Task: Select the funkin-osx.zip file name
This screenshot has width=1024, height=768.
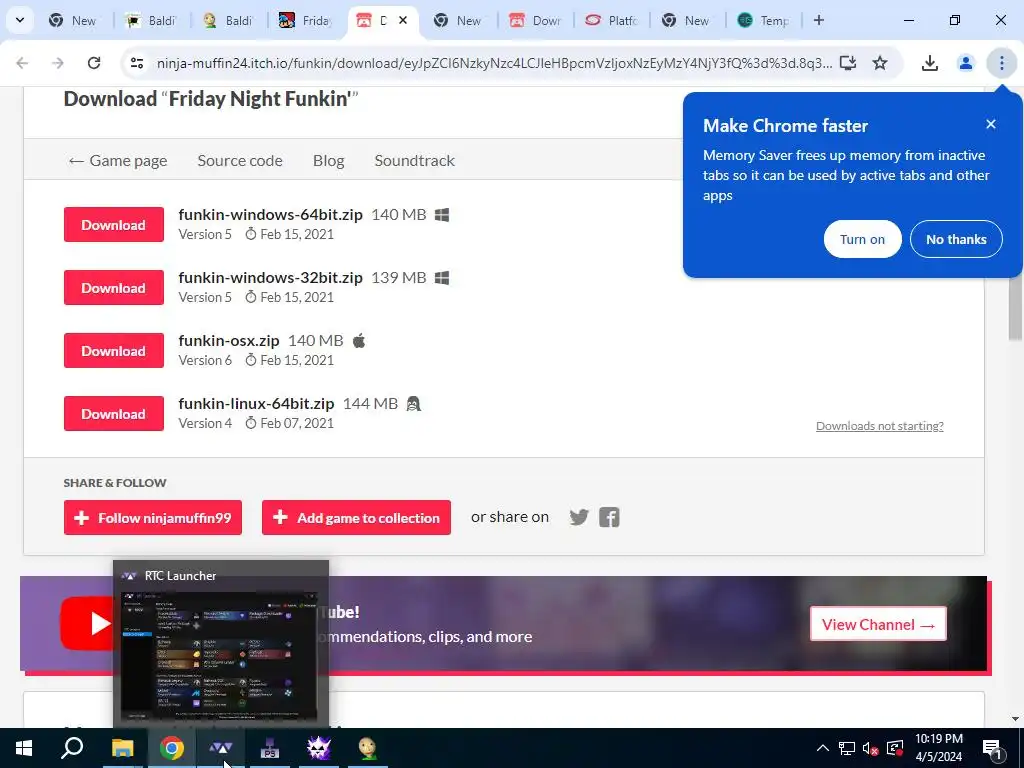Action: 229,341
